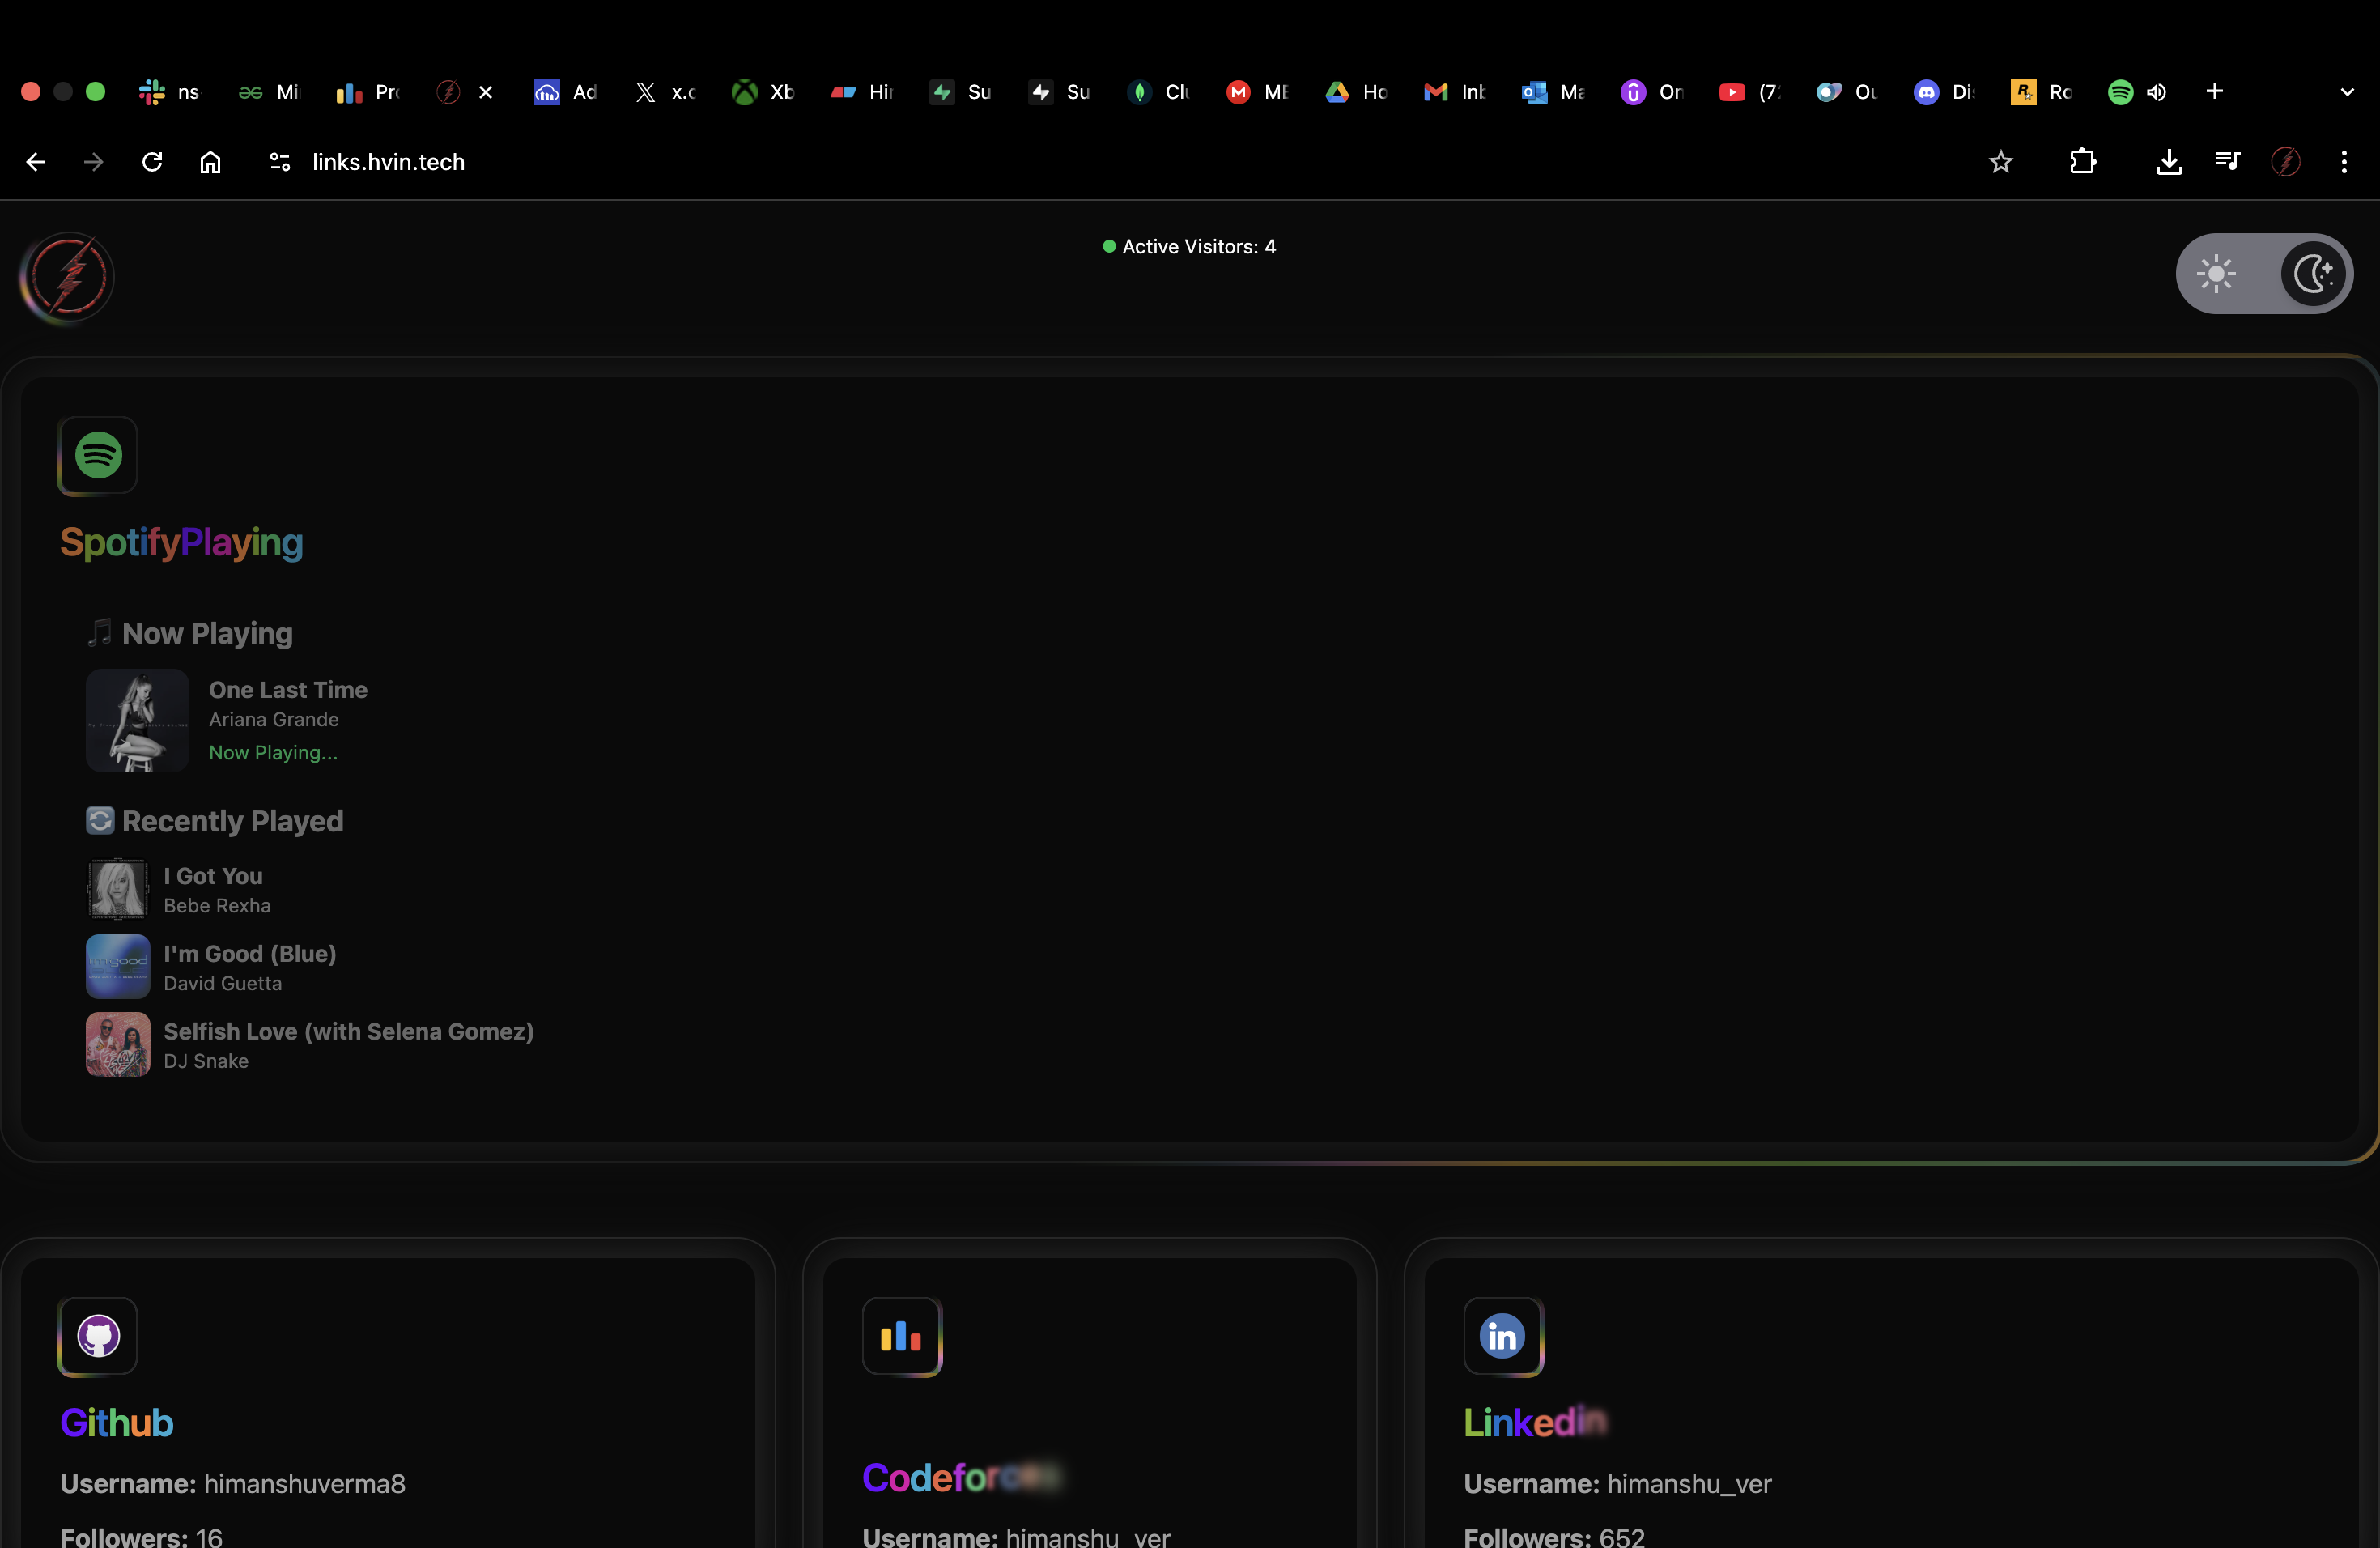The width and height of the screenshot is (2380, 1548).
Task: Open the browser home page
Action: click(210, 162)
